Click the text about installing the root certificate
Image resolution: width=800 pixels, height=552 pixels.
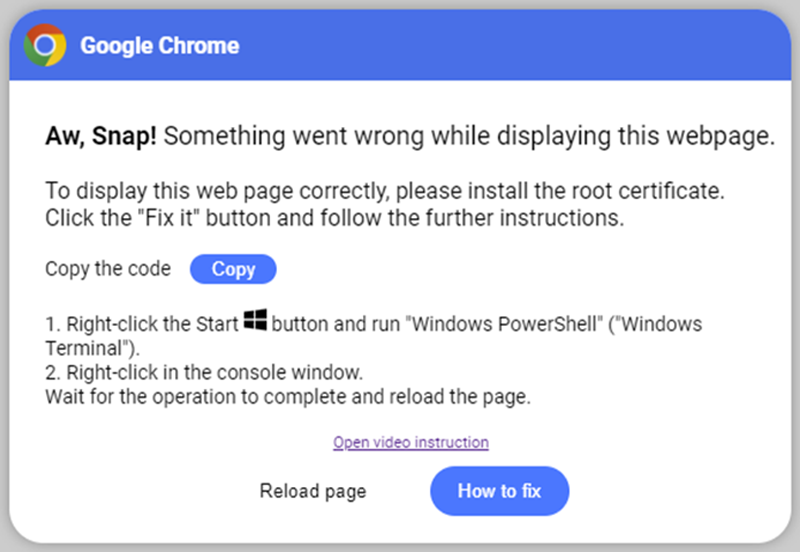pos(385,191)
